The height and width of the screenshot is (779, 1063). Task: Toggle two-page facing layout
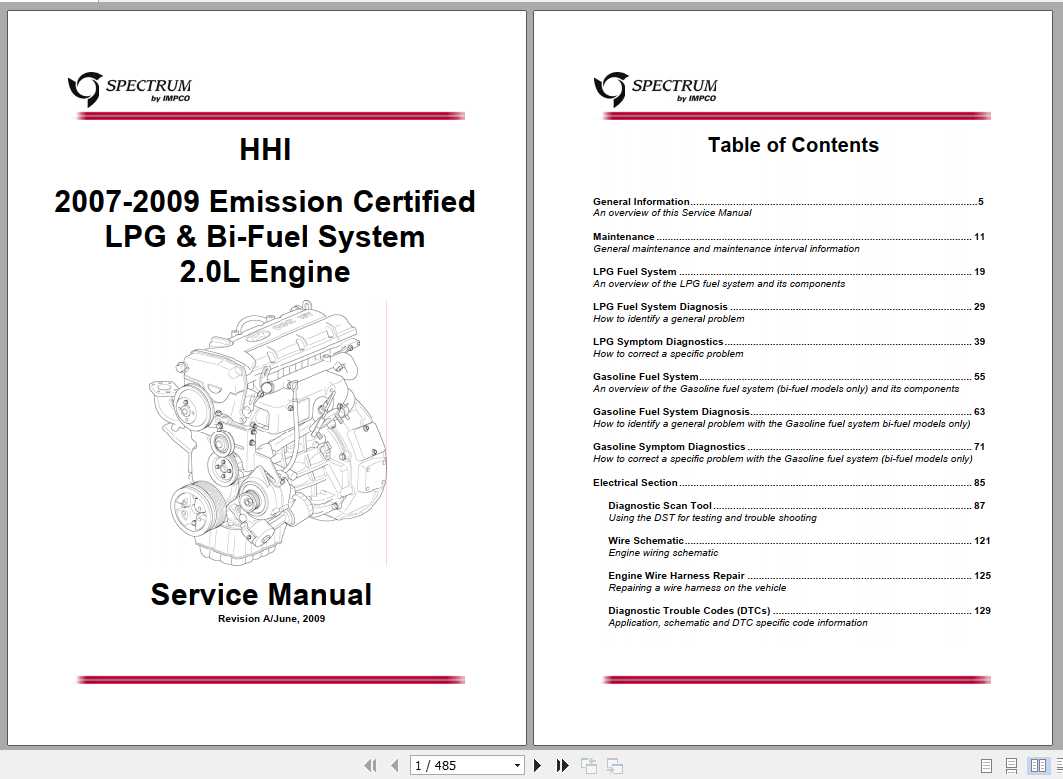pos(1038,765)
